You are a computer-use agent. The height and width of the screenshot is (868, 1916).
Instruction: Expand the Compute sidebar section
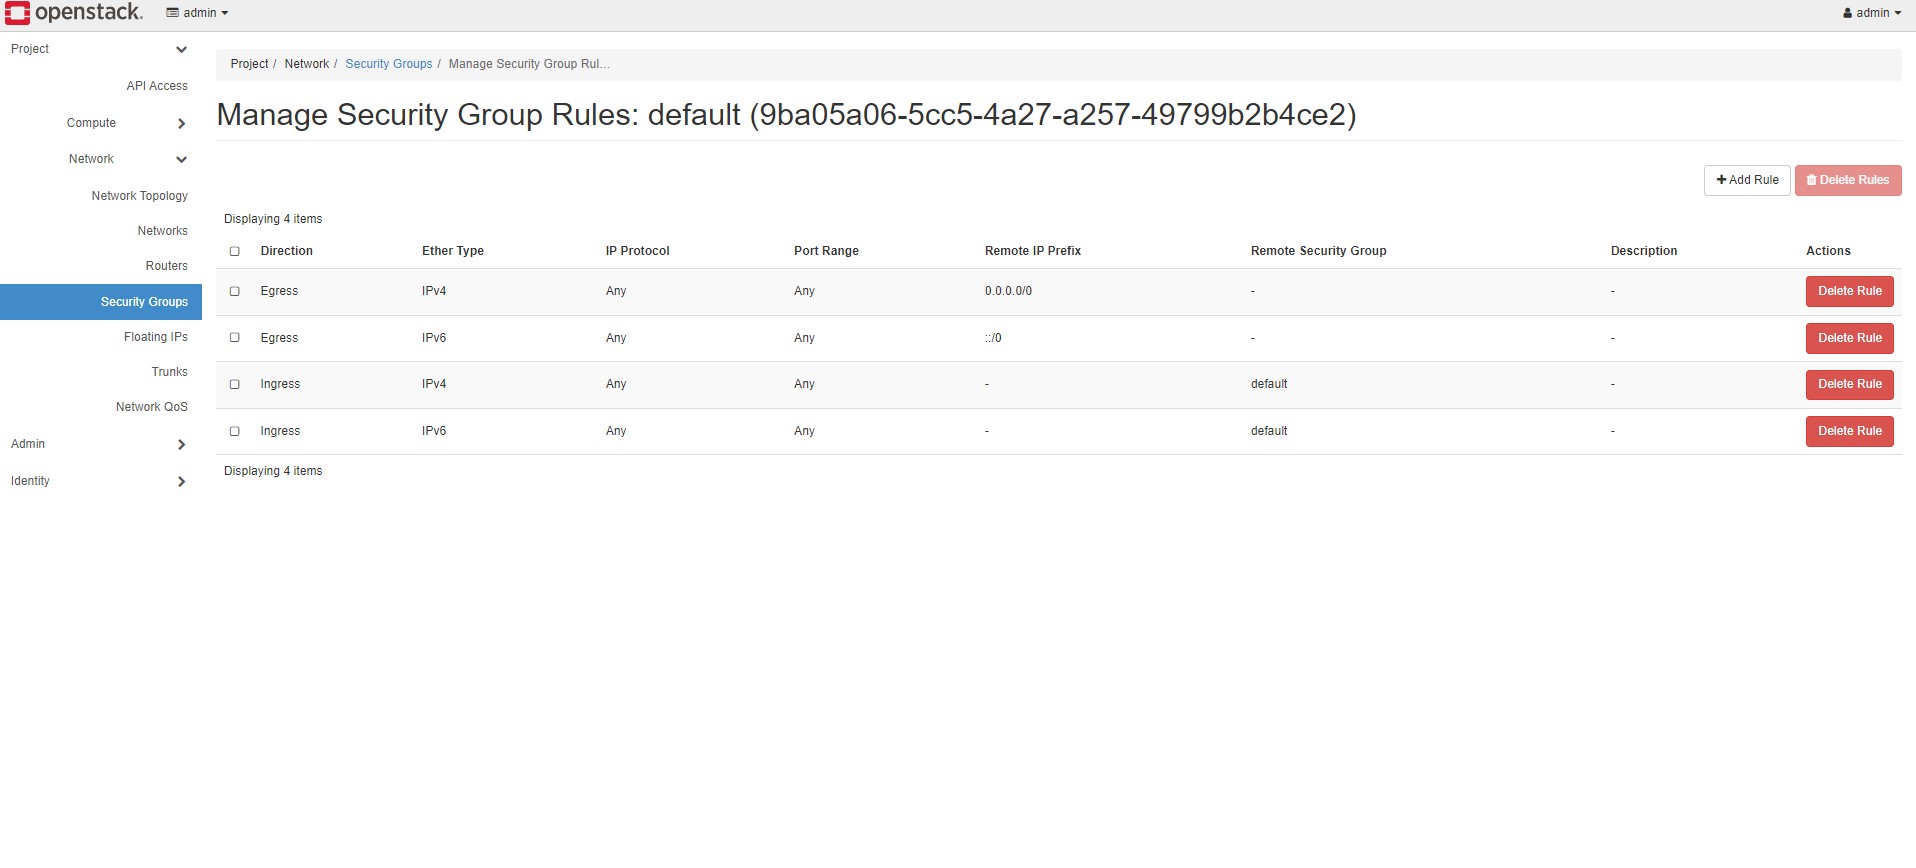(x=181, y=123)
